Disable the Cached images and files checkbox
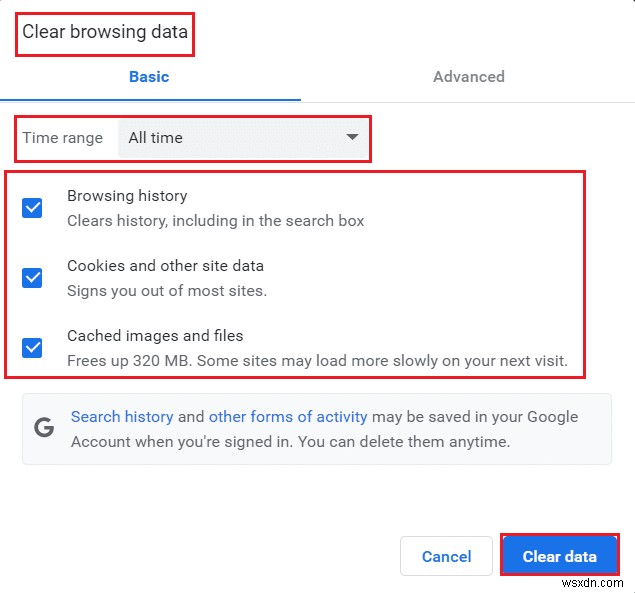This screenshot has height=593, width=635. pos(32,348)
